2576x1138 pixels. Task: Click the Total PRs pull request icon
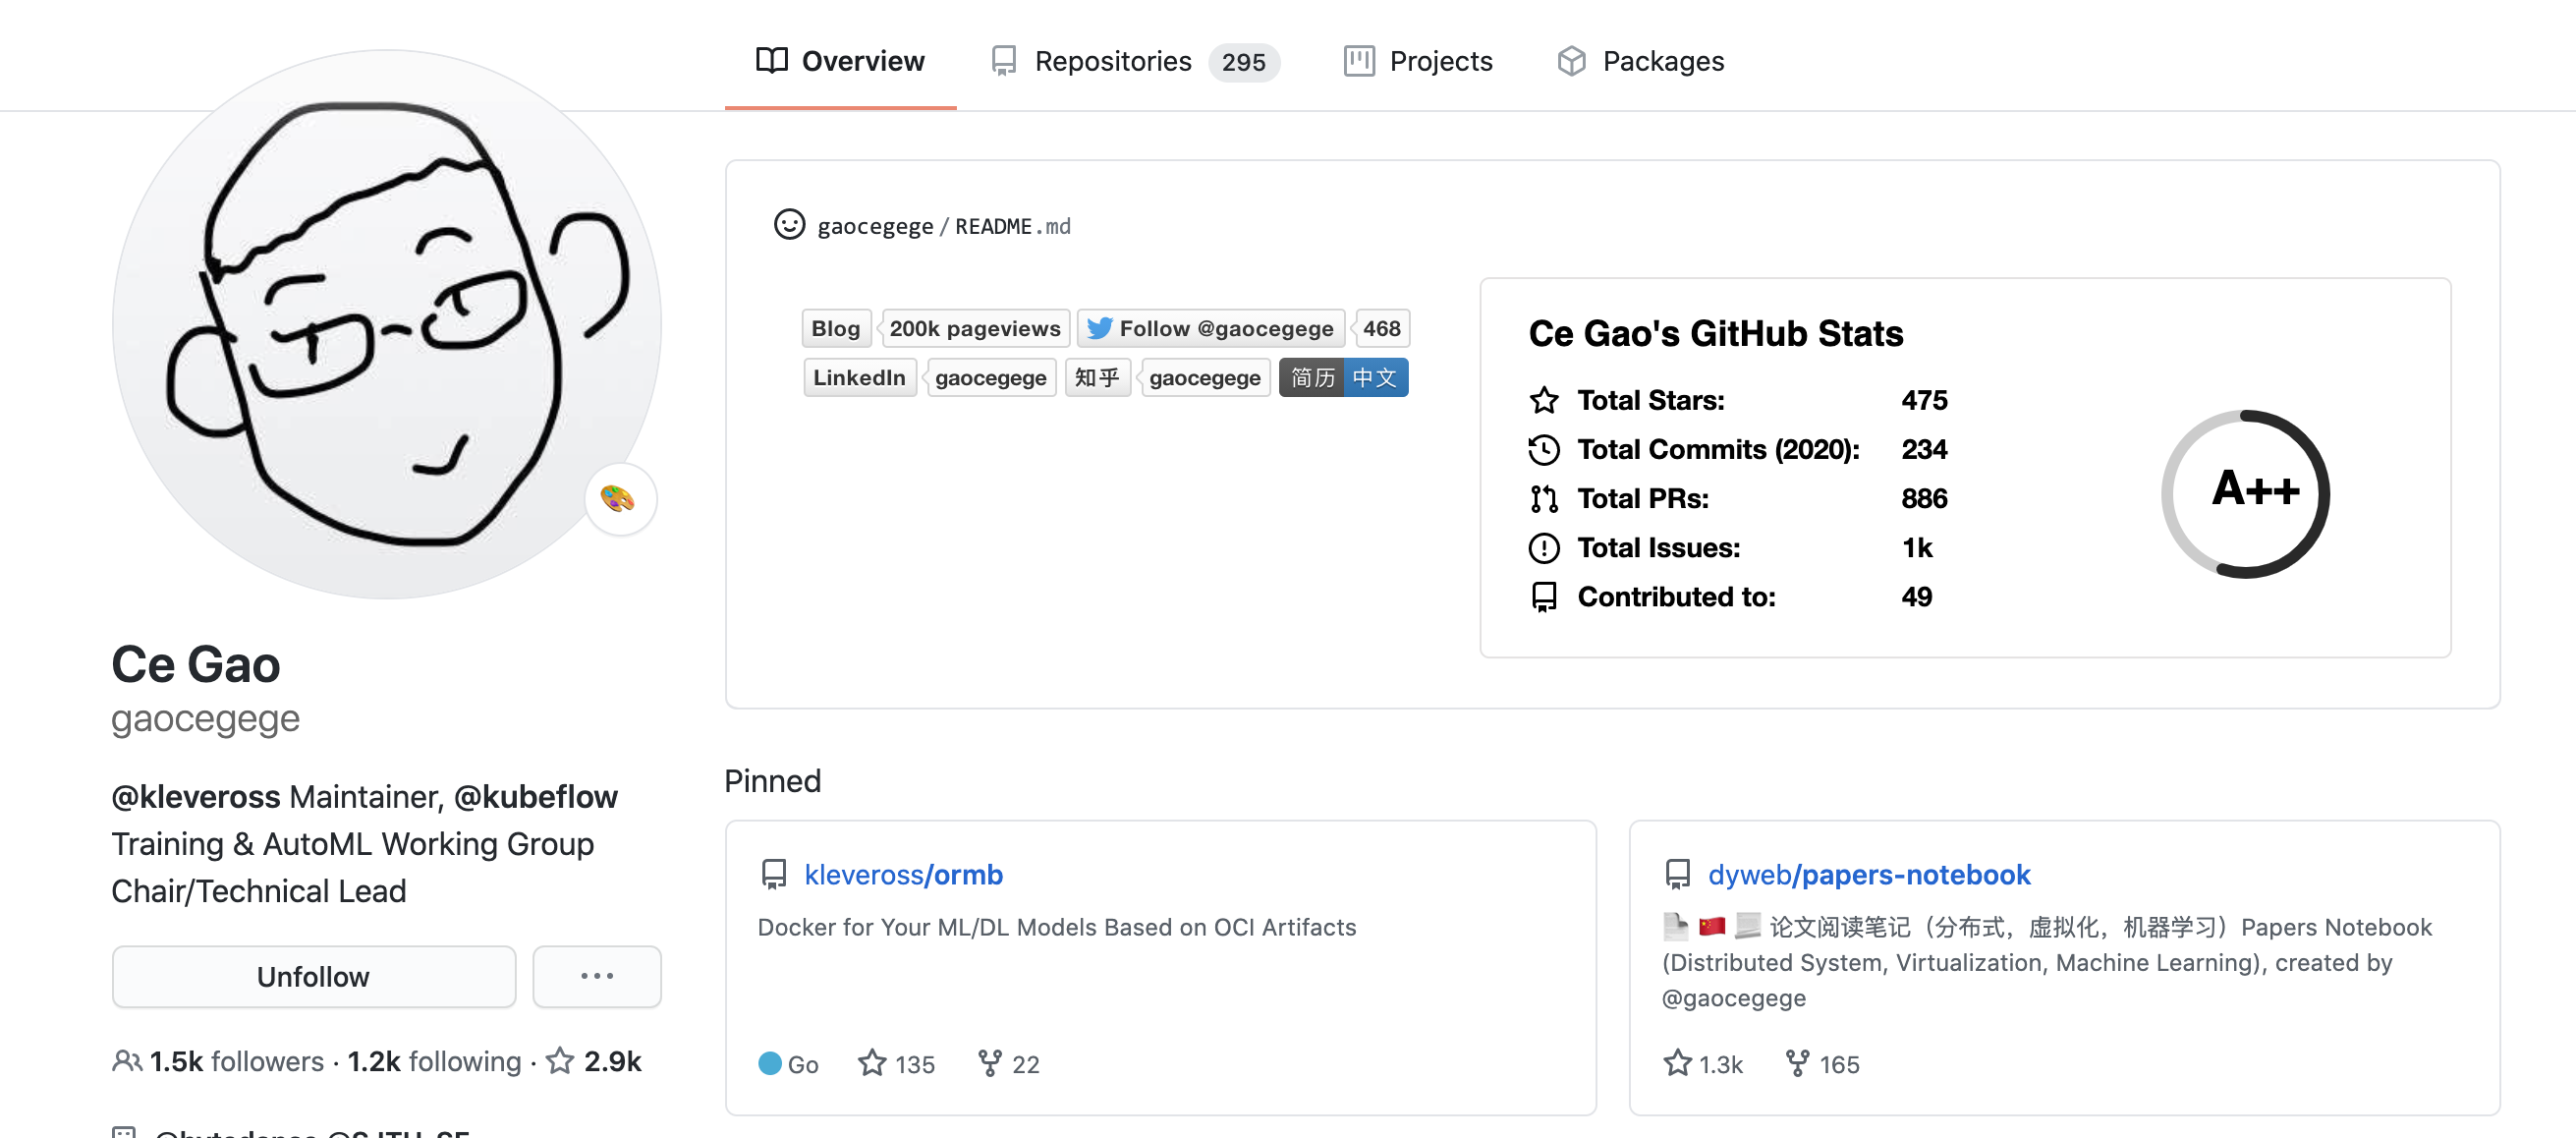pos(1544,498)
